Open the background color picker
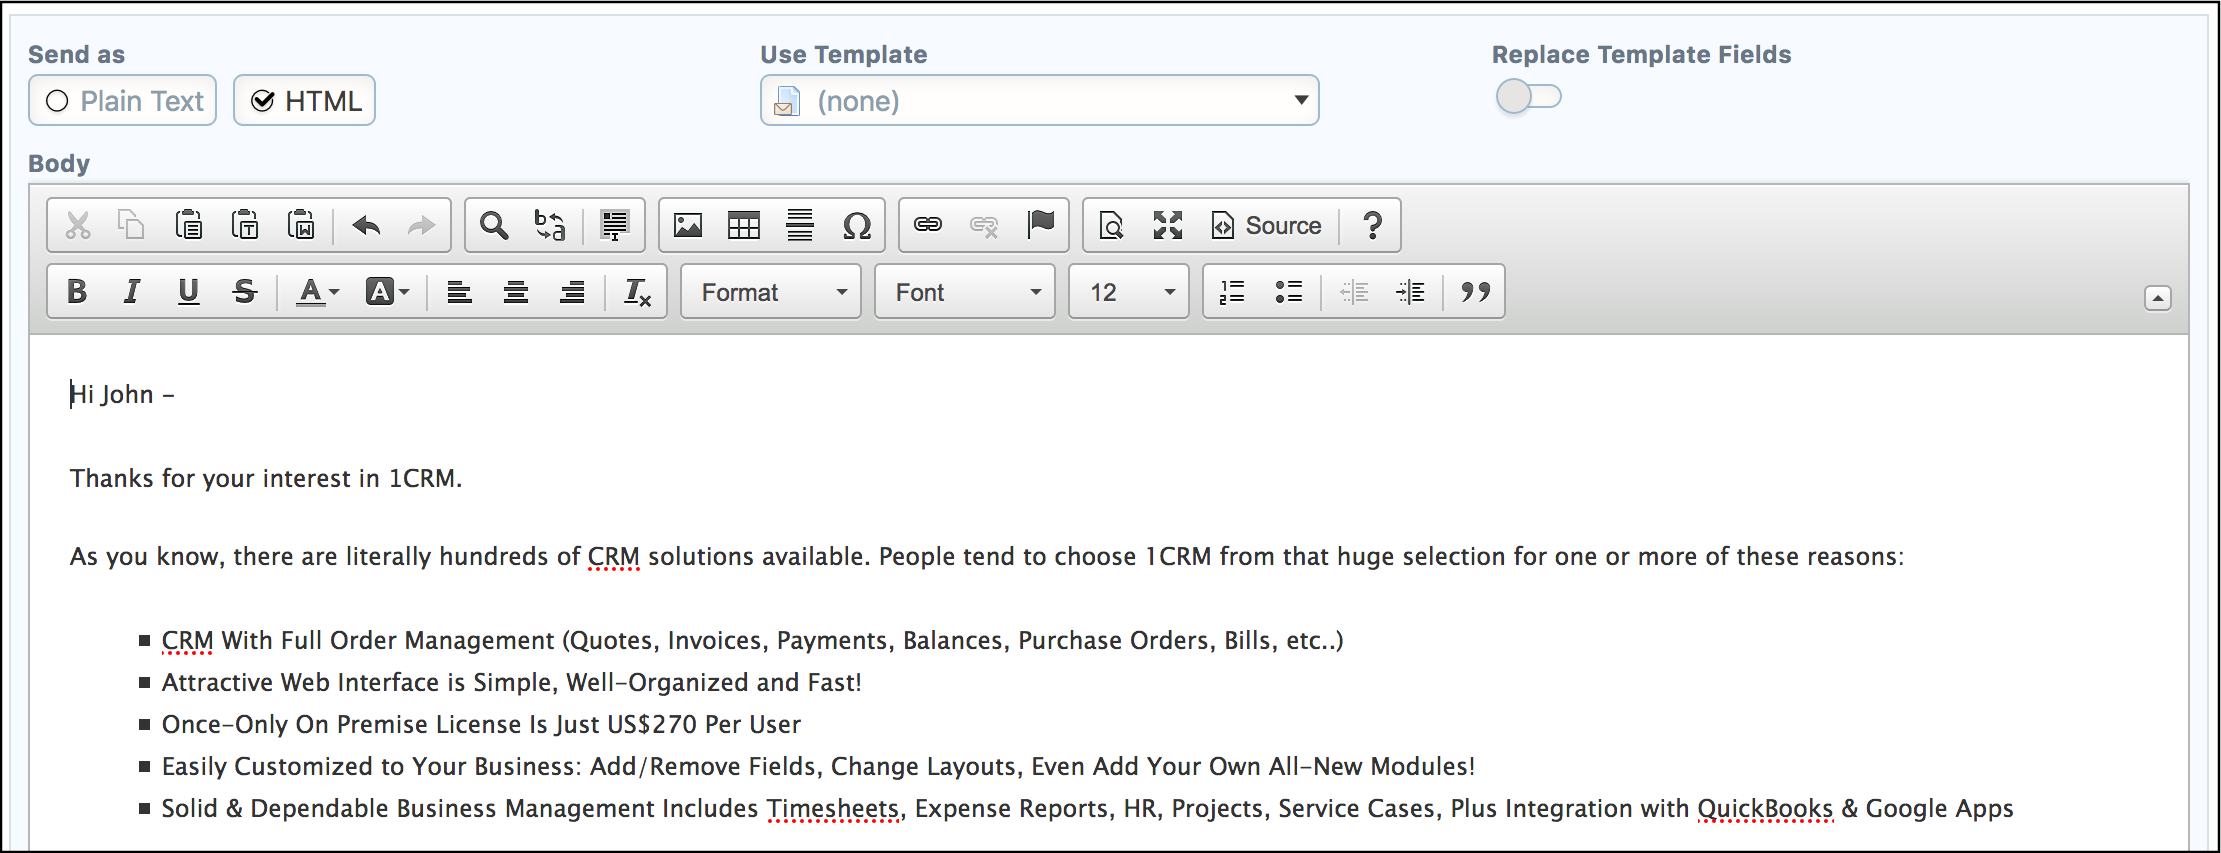Screen dimensions: 2221x853 coord(388,291)
